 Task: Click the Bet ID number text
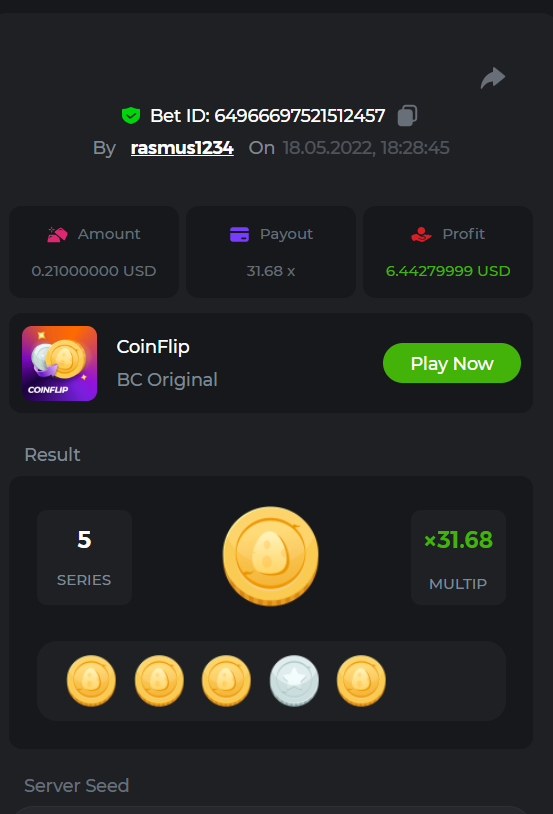300,116
